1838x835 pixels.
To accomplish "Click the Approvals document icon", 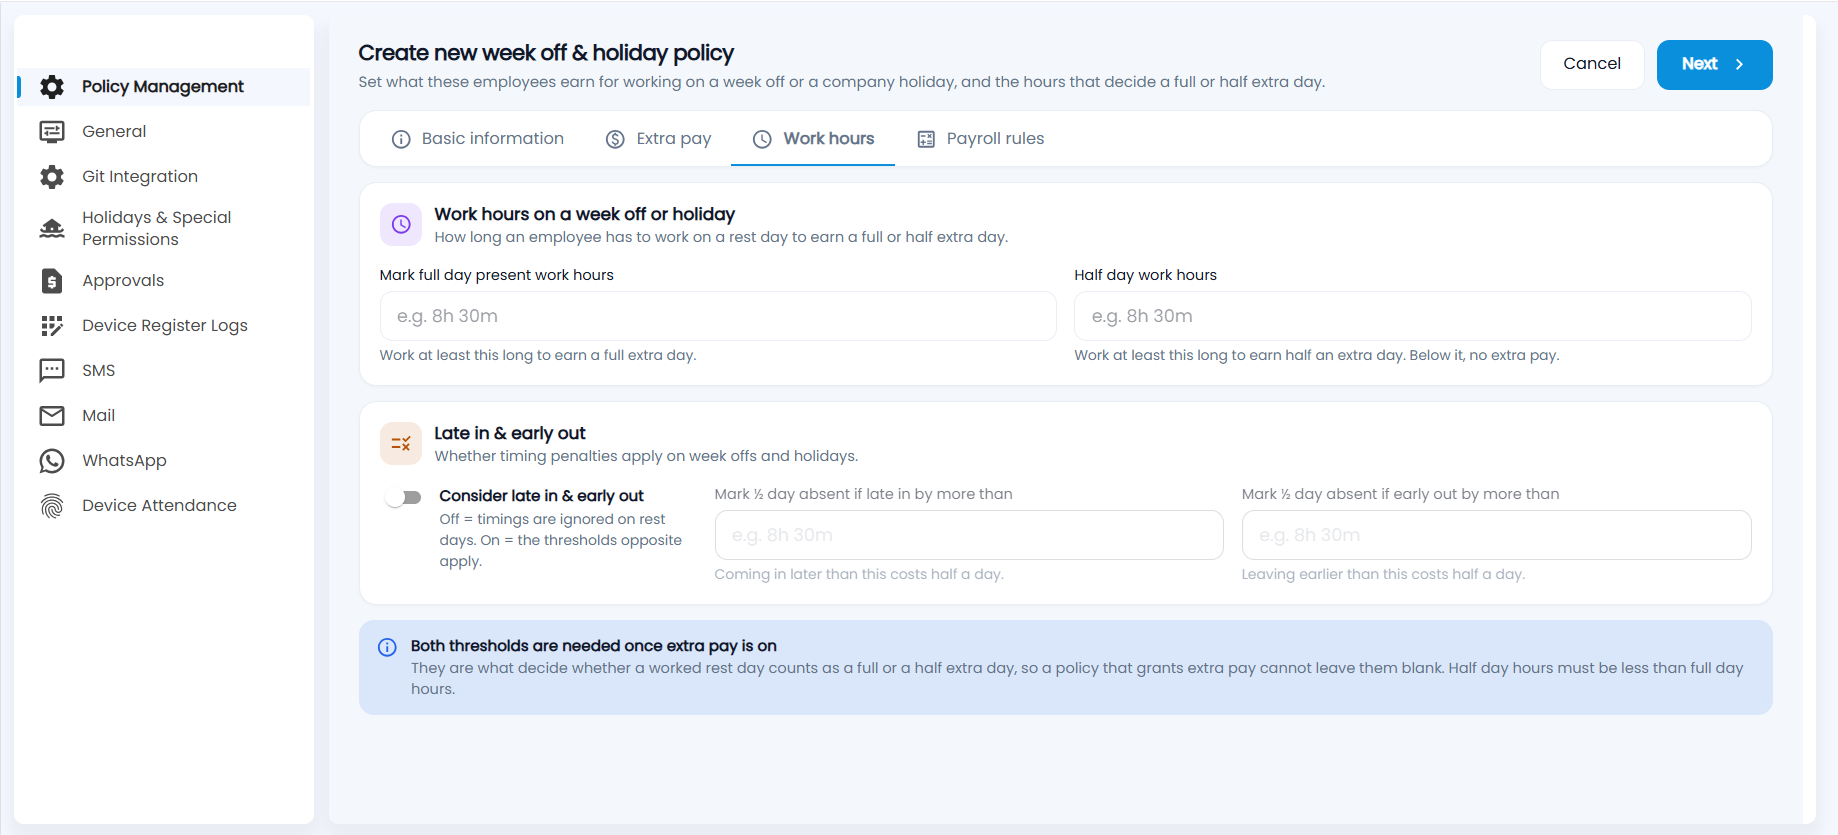I will (x=52, y=281).
